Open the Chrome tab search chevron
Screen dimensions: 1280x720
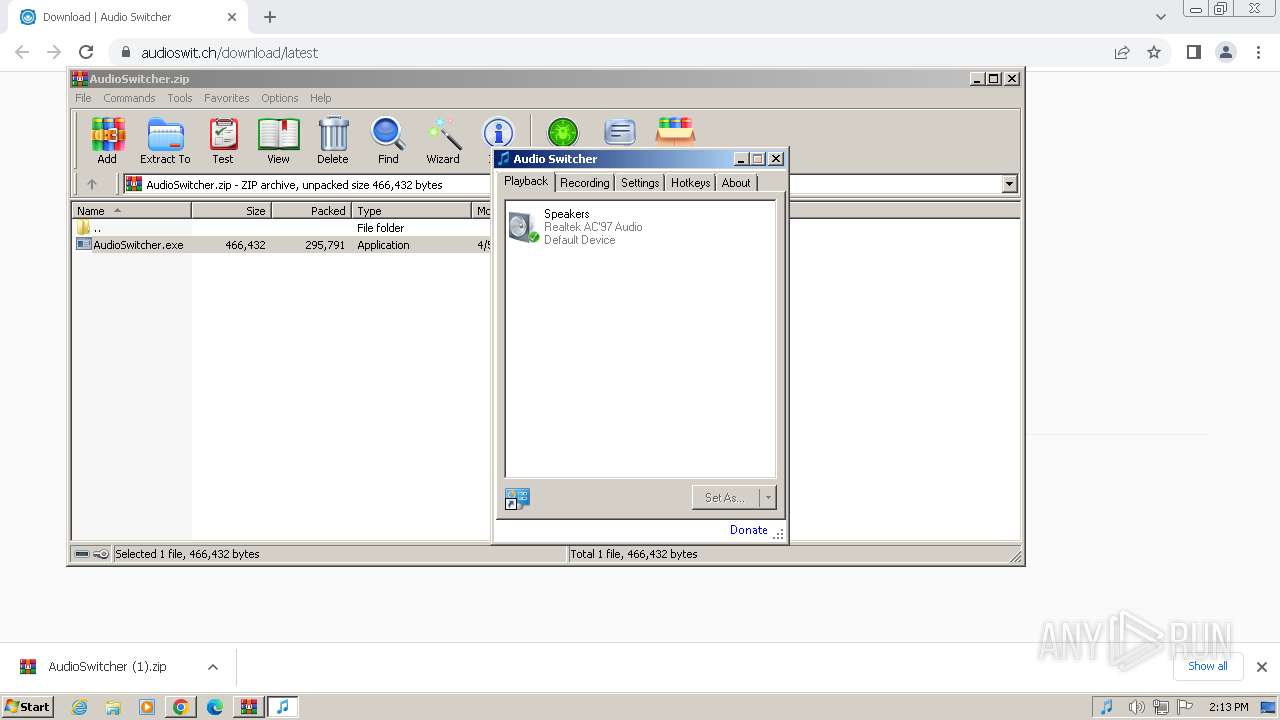(1161, 17)
